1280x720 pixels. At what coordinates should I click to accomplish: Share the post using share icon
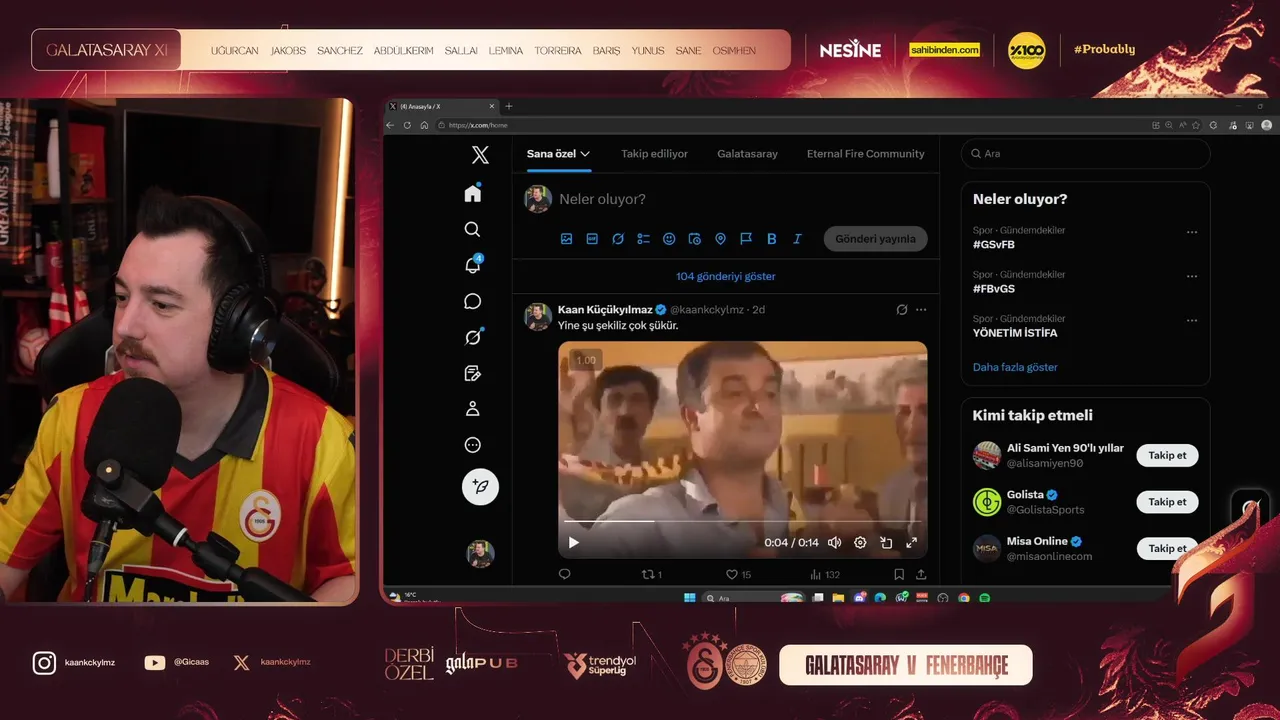[921, 574]
